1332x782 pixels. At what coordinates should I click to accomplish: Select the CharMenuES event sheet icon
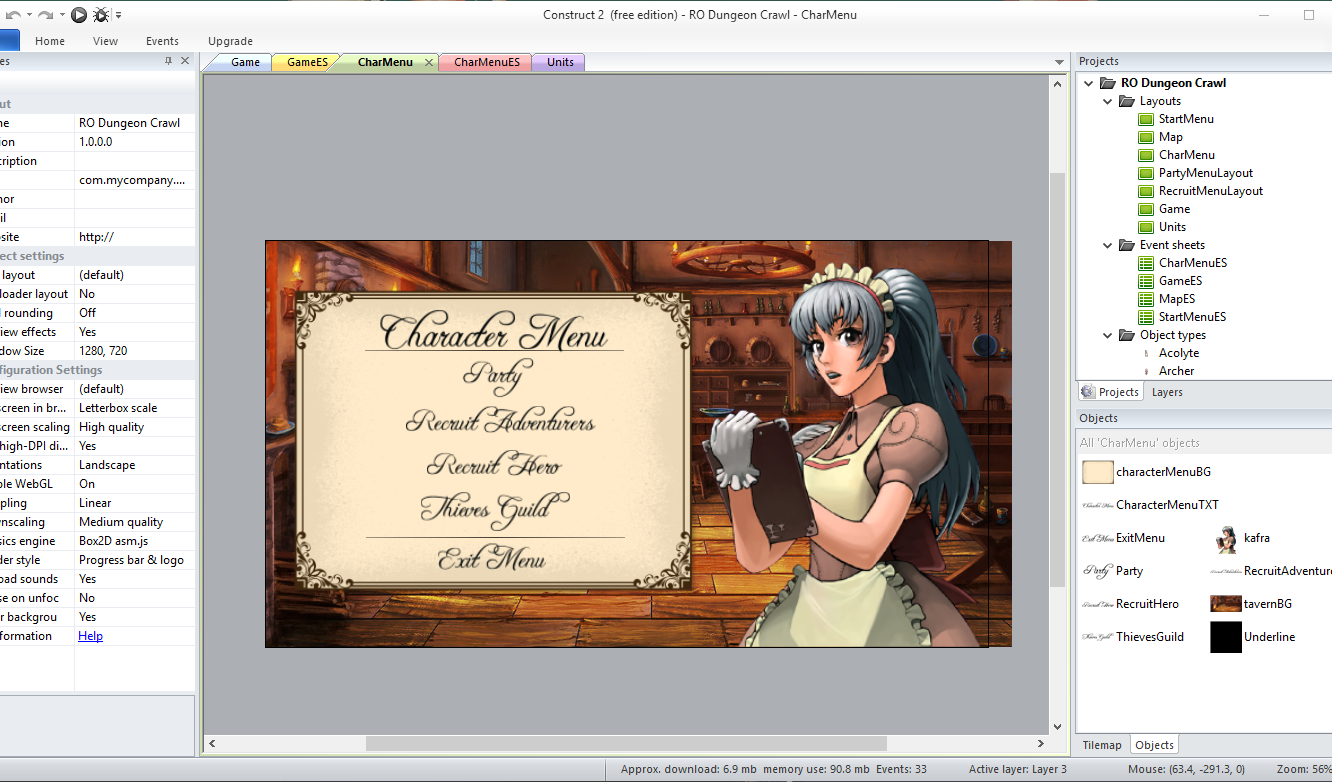point(1146,263)
